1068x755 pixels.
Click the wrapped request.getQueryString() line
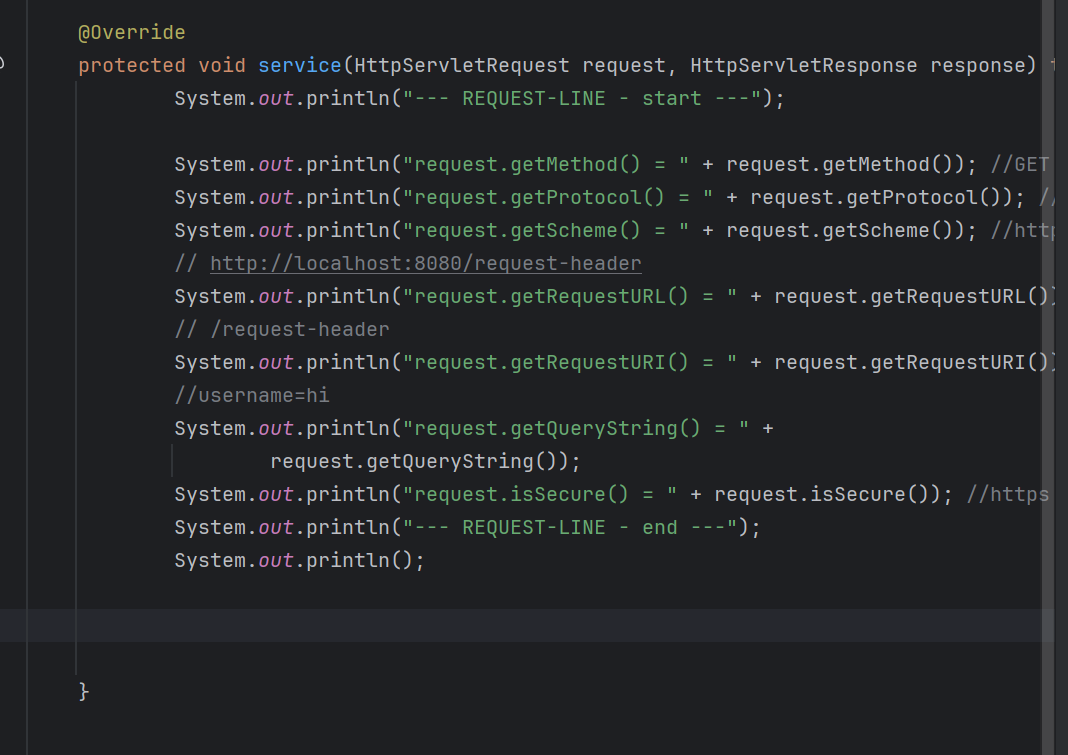click(x=425, y=461)
